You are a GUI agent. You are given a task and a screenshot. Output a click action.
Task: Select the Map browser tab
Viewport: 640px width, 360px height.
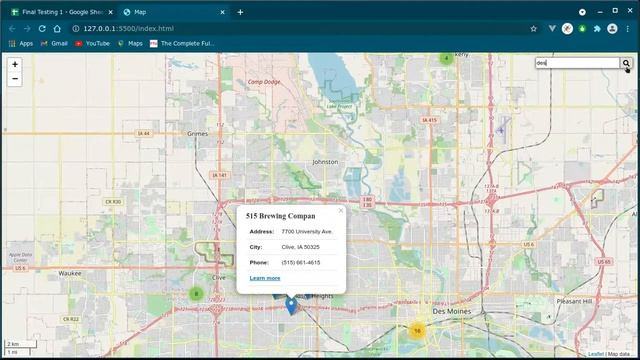pyautogui.click(x=173, y=12)
